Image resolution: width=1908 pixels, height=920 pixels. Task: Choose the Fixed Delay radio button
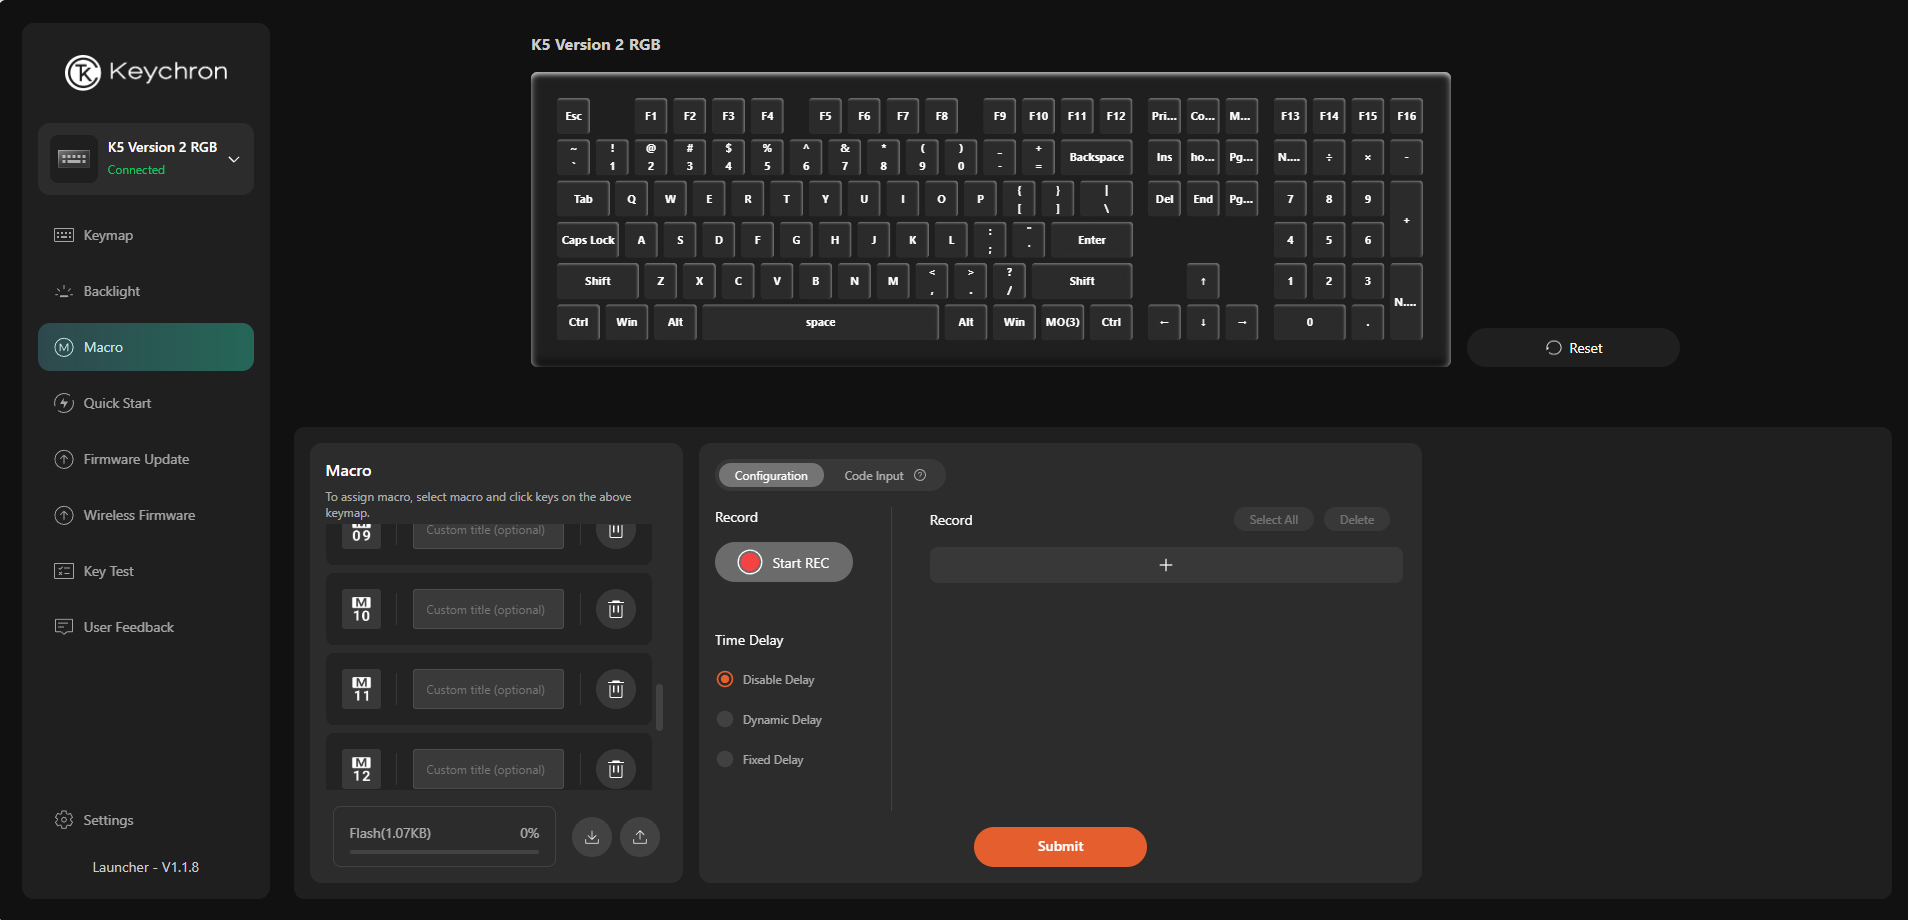pos(725,760)
